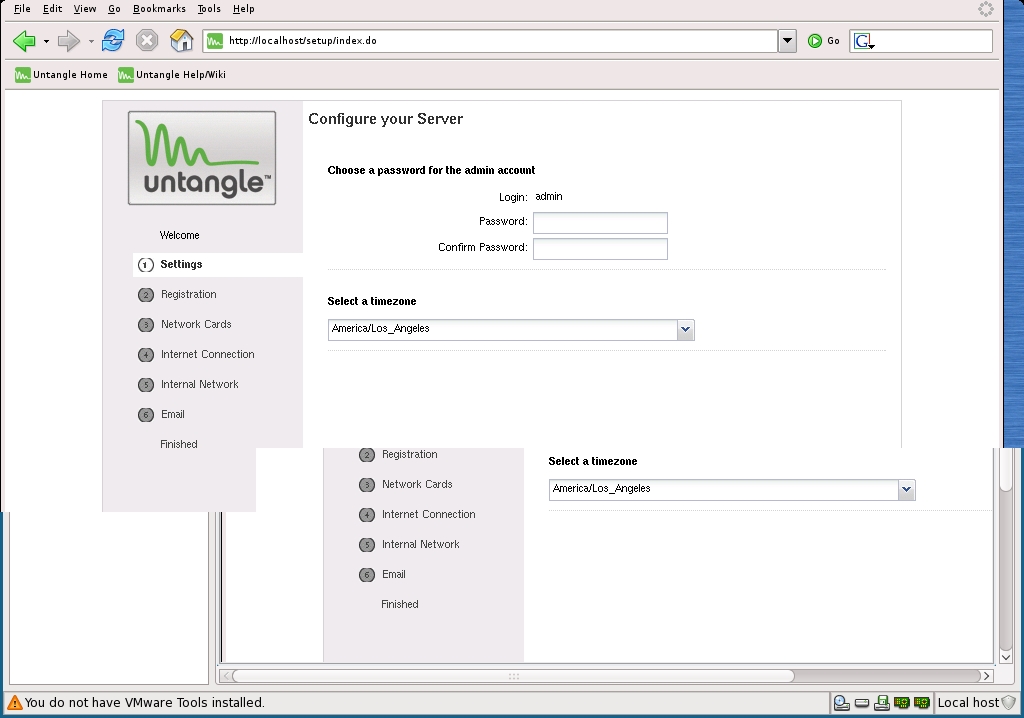Click the scroll-down arrow of the vertical scrollbar
Image resolution: width=1024 pixels, height=718 pixels.
(1006, 657)
